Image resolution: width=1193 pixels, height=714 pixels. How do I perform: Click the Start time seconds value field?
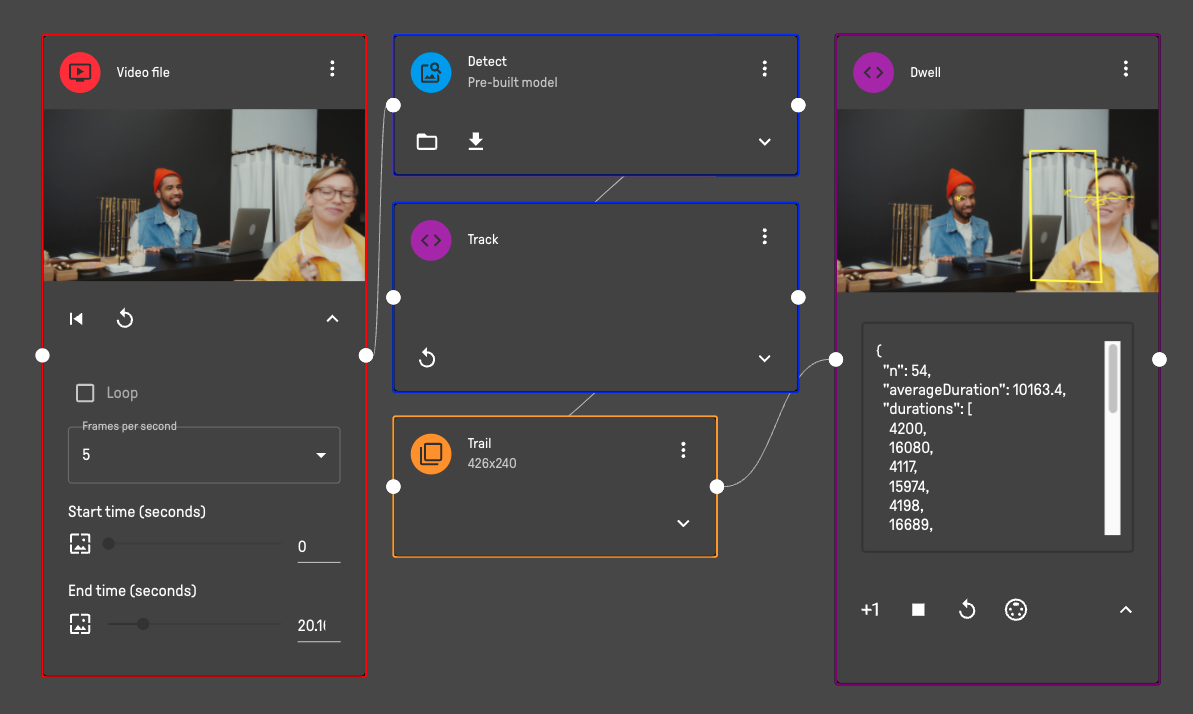pos(317,547)
